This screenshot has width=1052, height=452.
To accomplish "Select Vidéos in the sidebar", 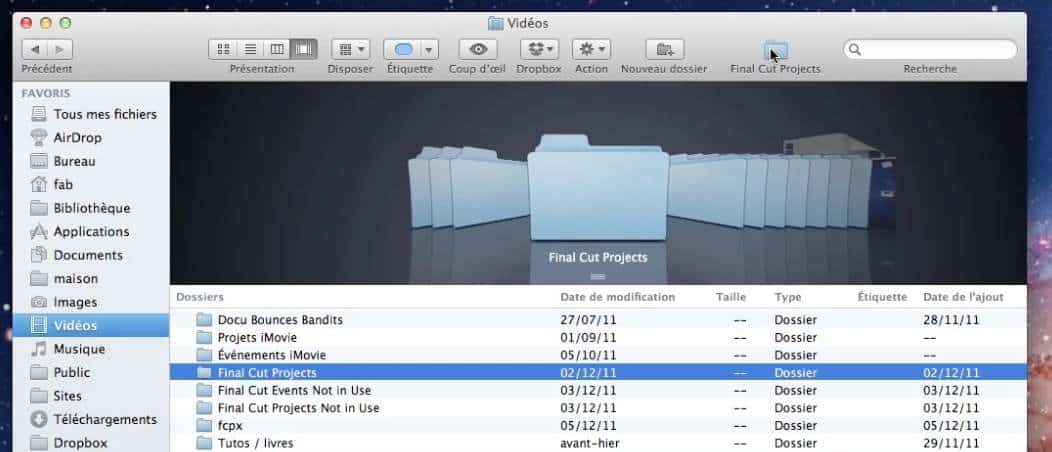I will pyautogui.click(x=91, y=326).
